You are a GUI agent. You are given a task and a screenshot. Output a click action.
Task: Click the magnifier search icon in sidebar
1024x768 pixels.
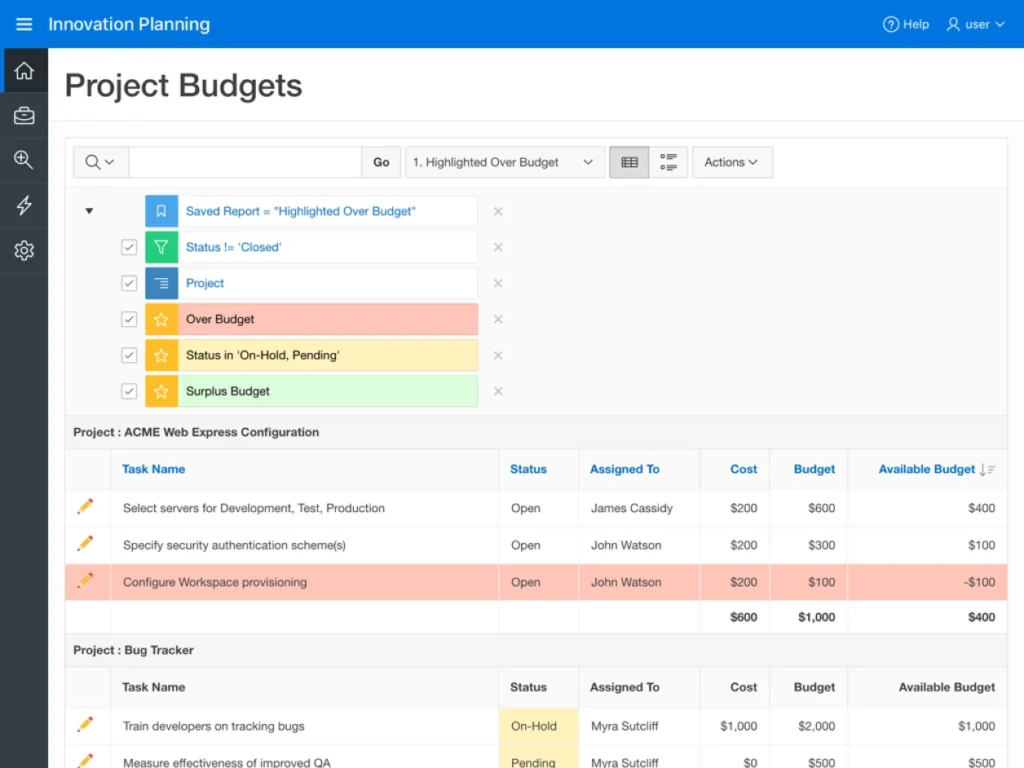tap(24, 161)
